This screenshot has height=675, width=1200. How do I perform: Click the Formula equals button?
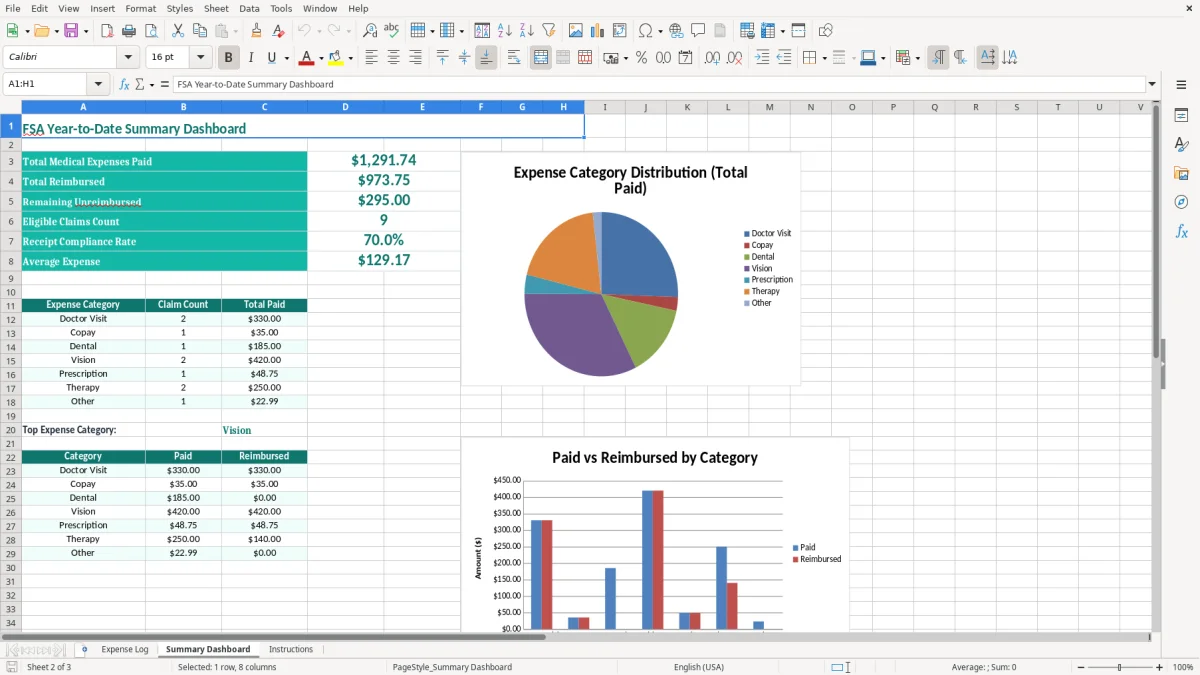tap(165, 84)
